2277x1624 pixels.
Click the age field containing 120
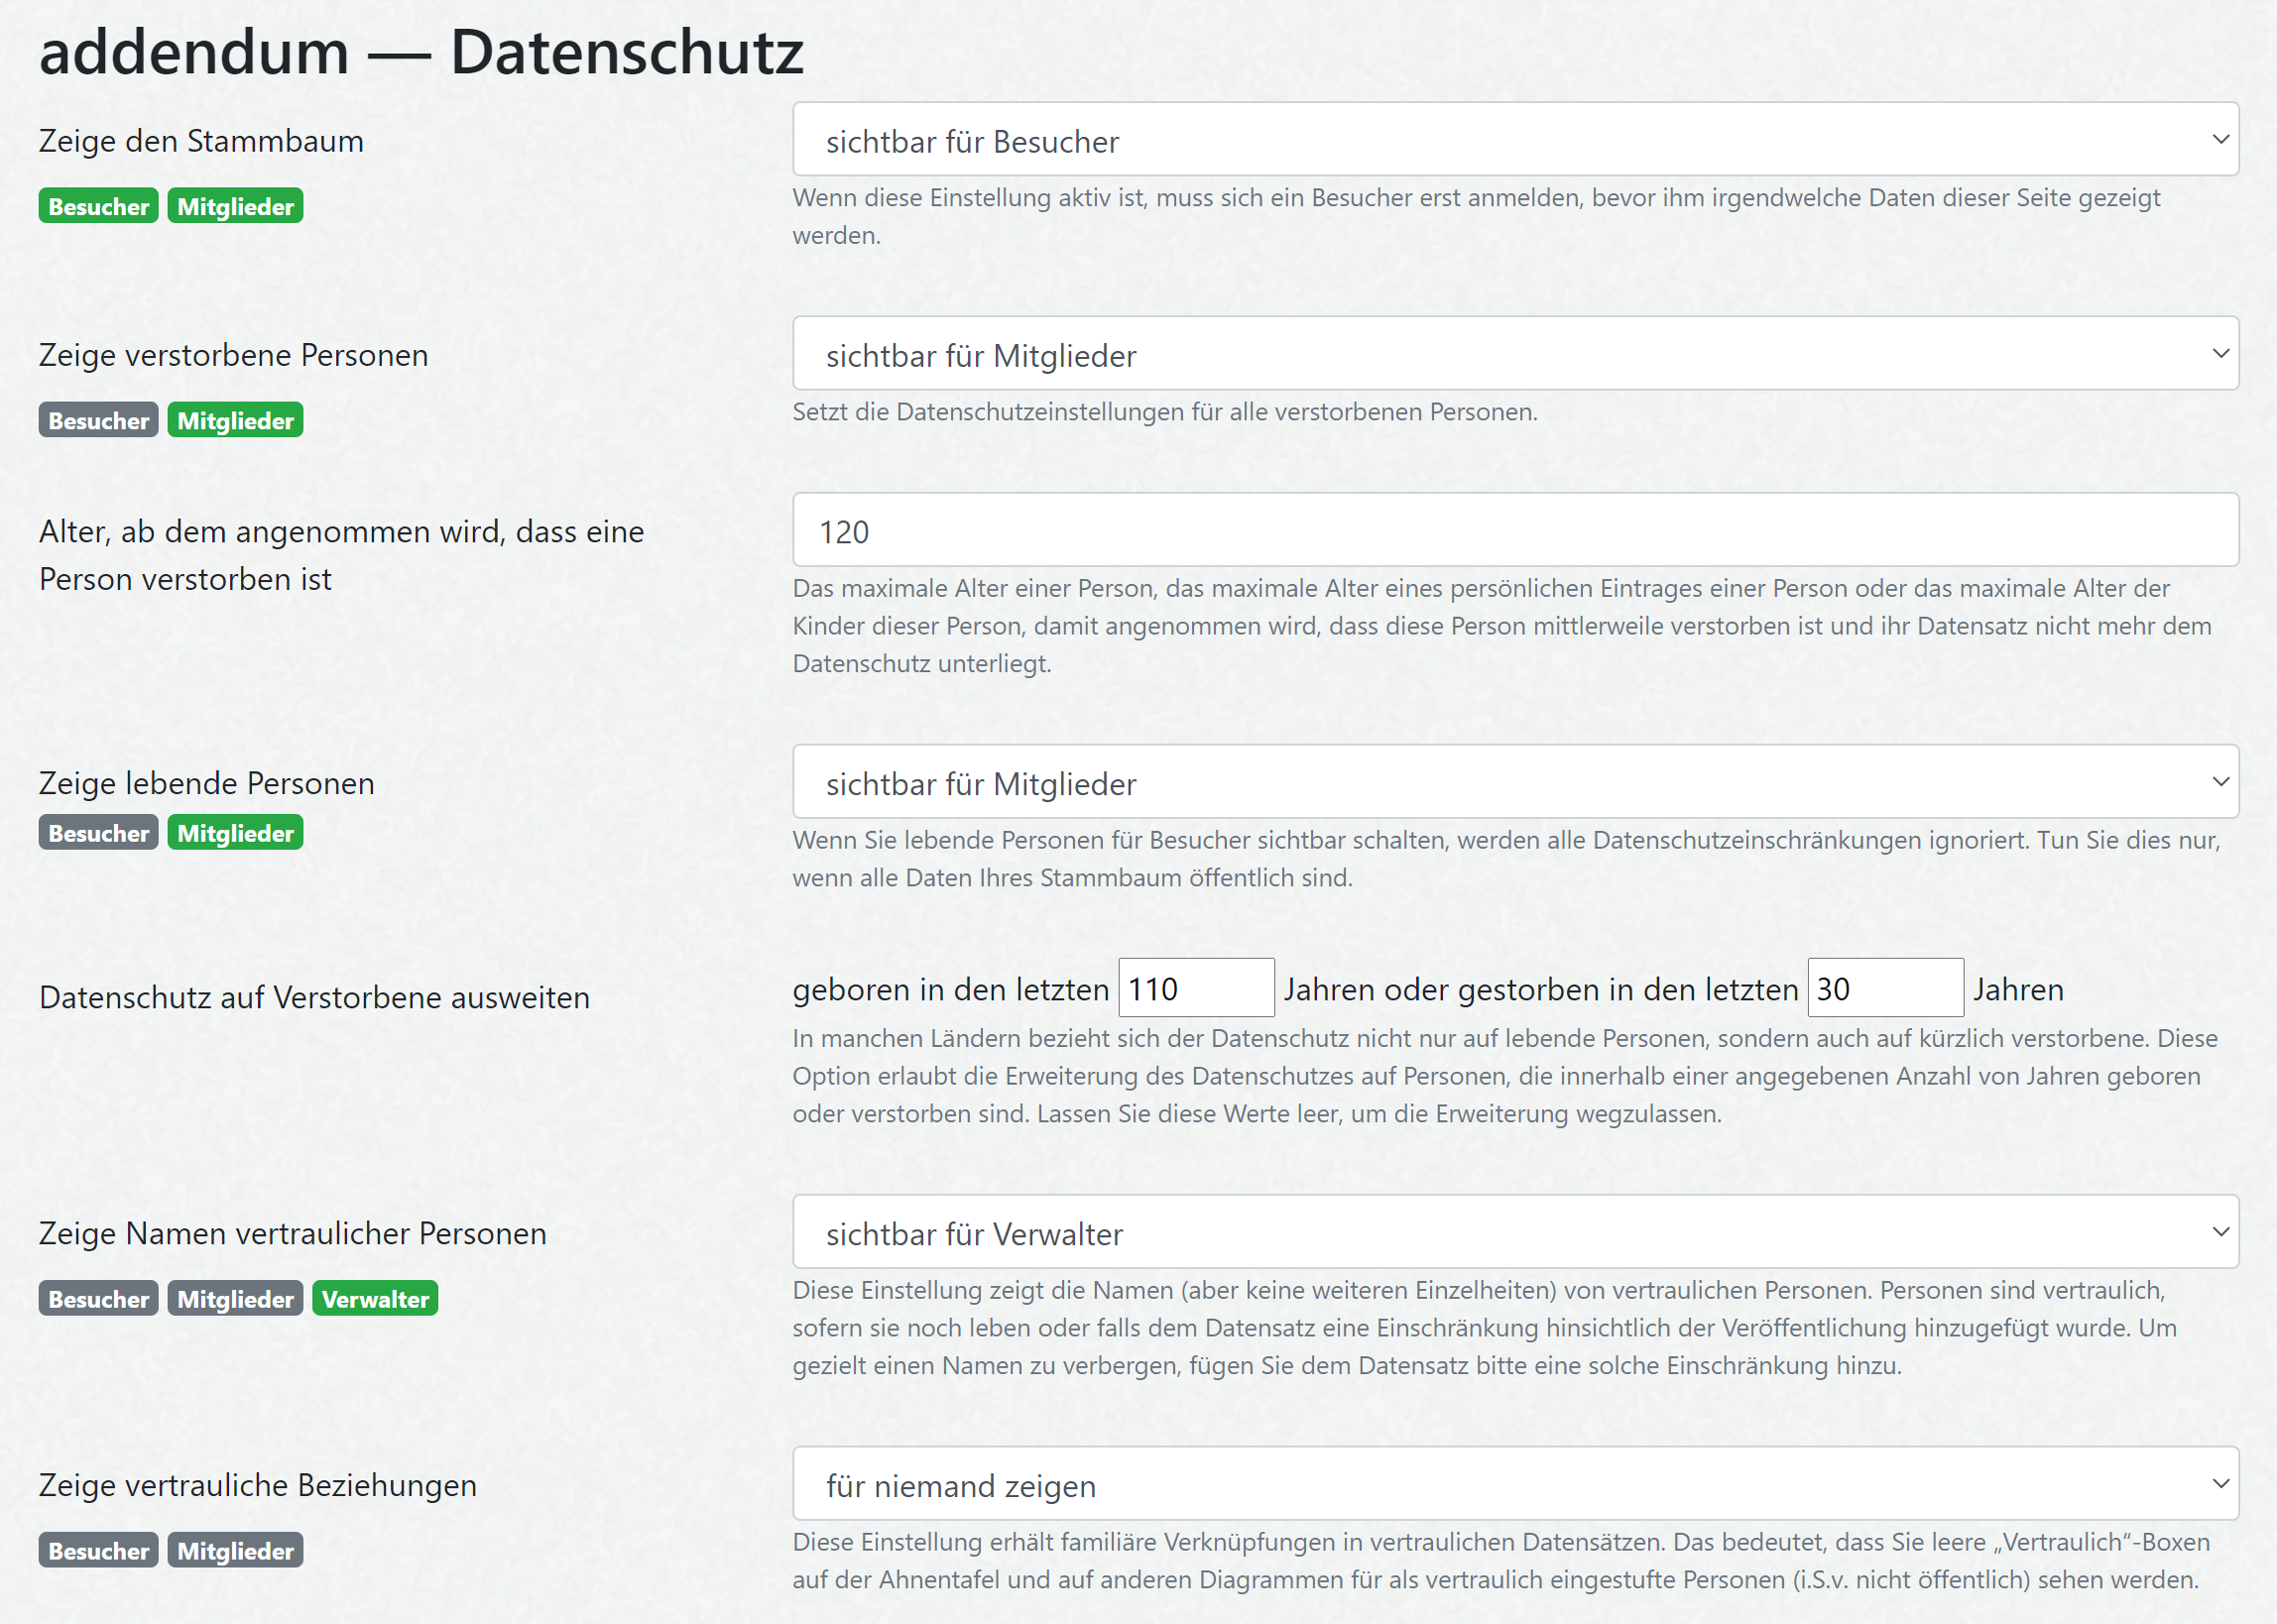(x=1514, y=530)
